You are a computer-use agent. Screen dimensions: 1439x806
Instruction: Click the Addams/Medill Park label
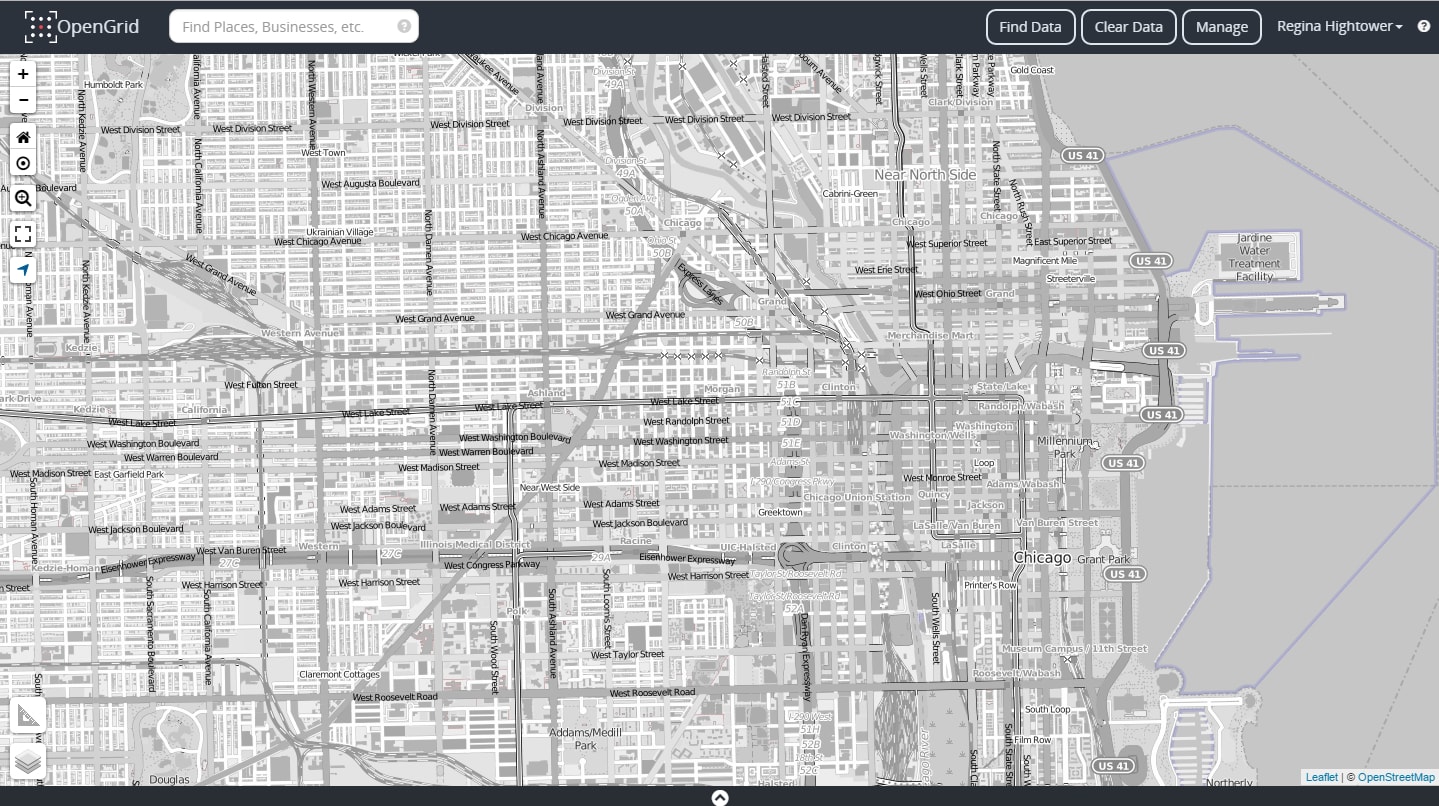[585, 739]
